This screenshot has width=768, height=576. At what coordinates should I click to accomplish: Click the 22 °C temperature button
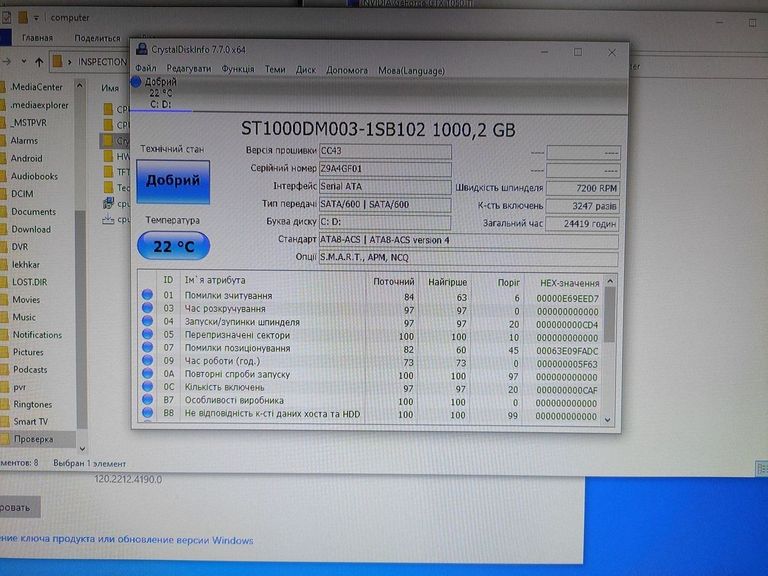coord(173,246)
